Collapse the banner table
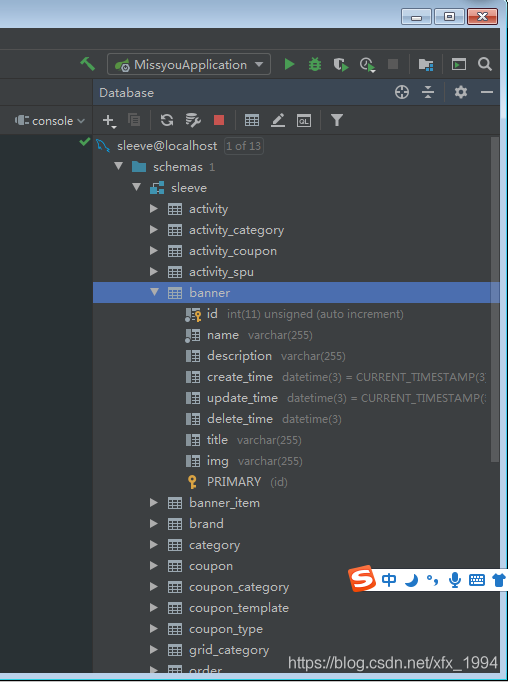 pyautogui.click(x=154, y=292)
